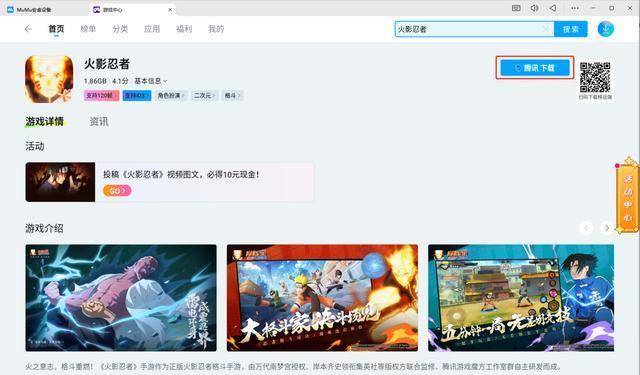This screenshot has width=640, height=375.
Task: Select the 福利 navigation tab
Action: (x=184, y=29)
